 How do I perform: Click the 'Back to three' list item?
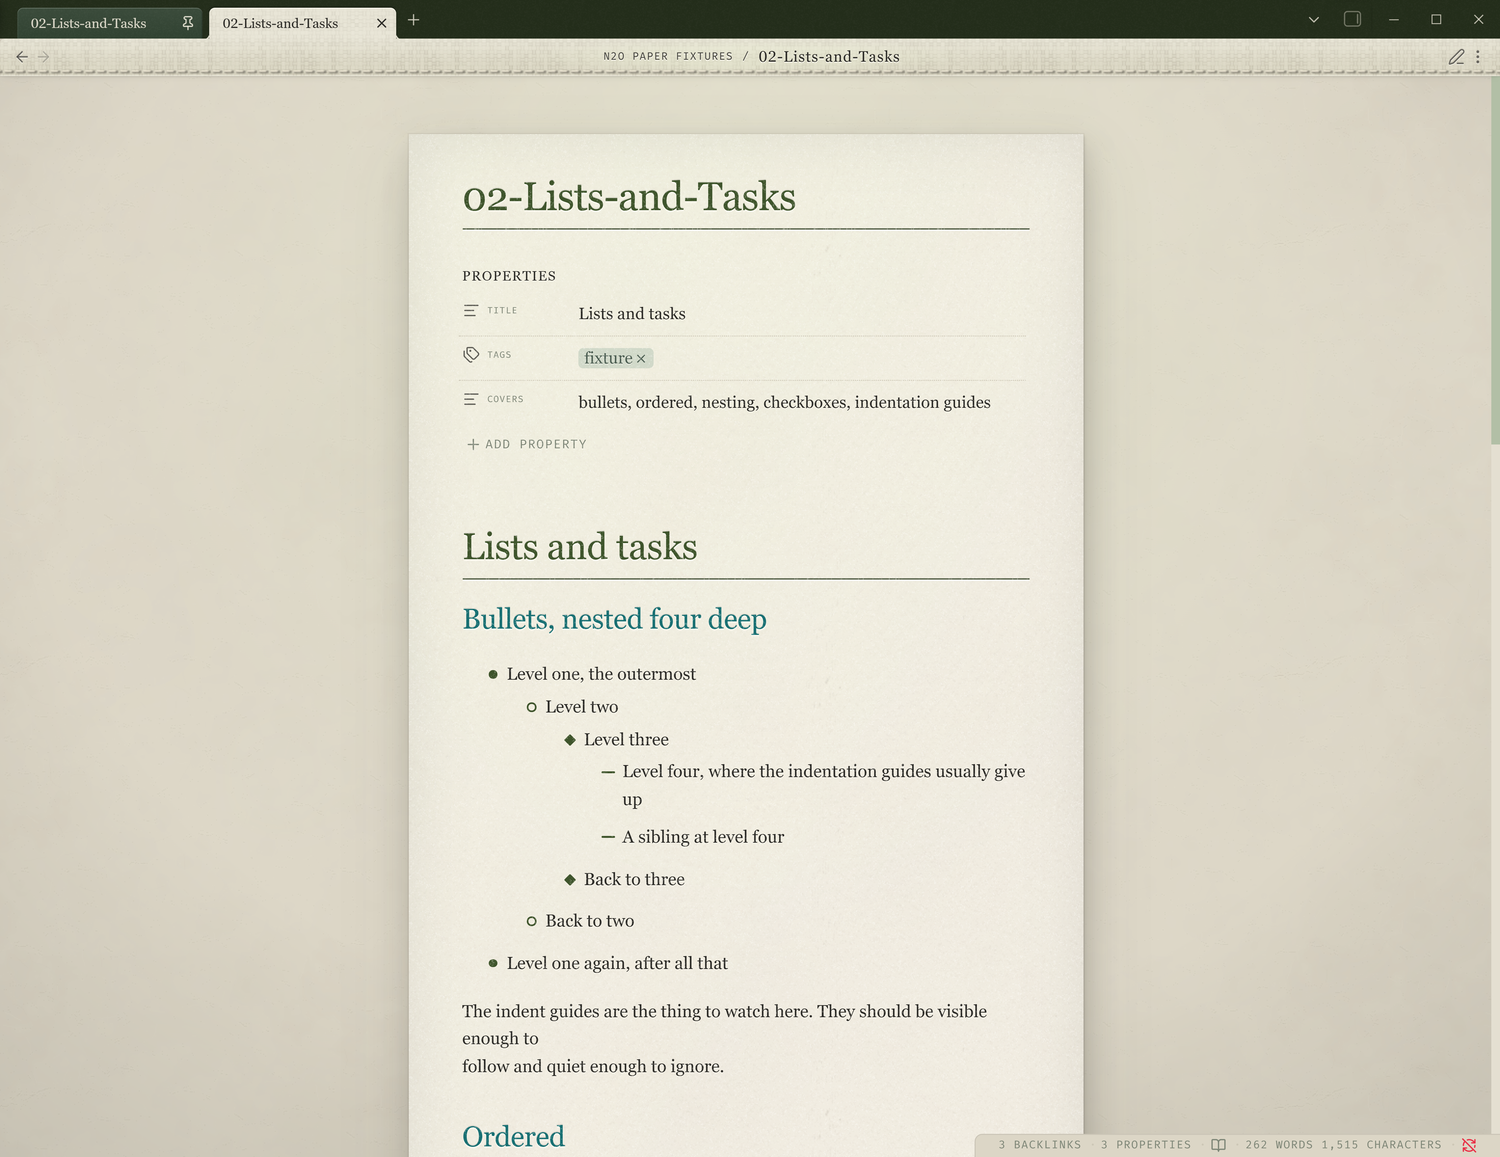pos(634,879)
